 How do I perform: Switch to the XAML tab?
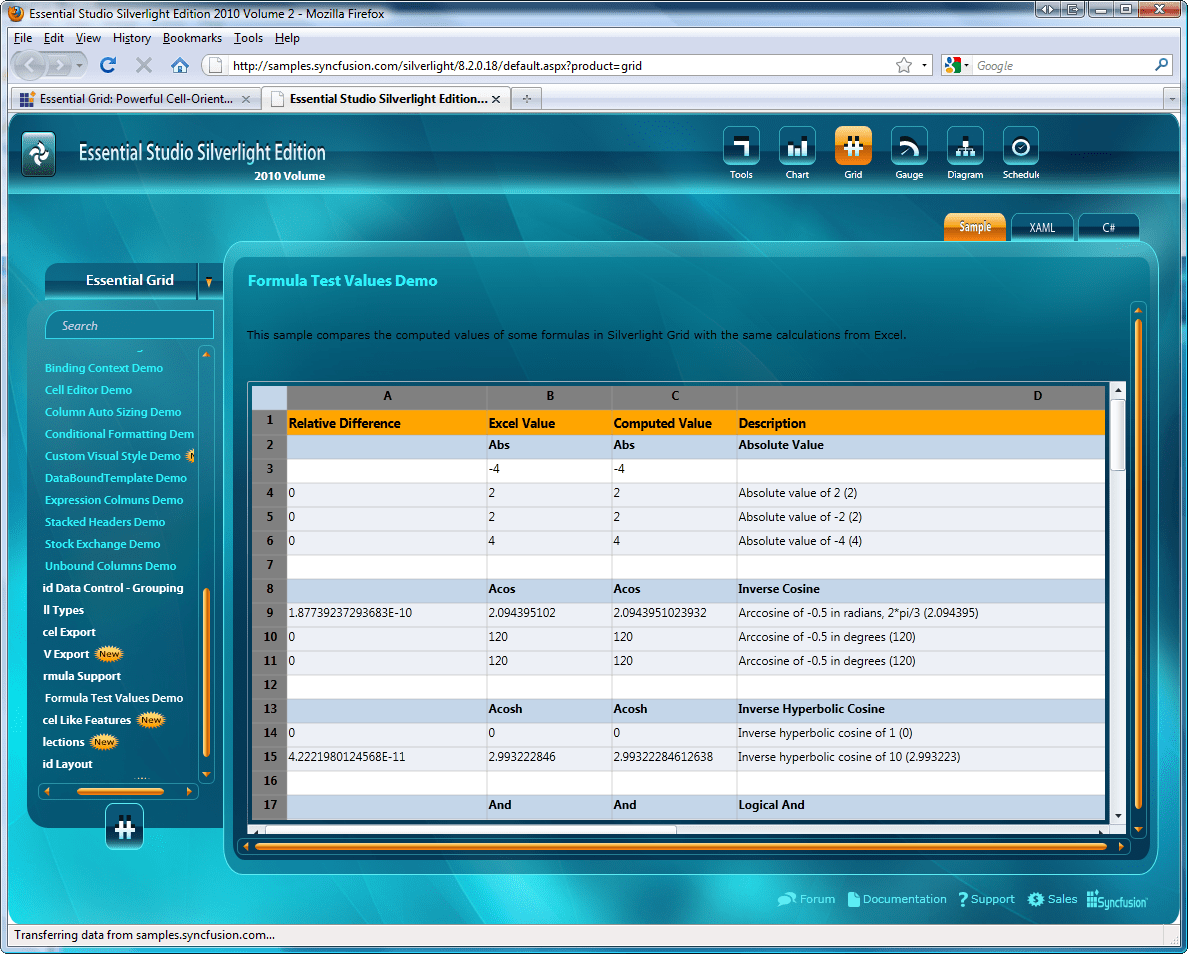click(x=1042, y=227)
